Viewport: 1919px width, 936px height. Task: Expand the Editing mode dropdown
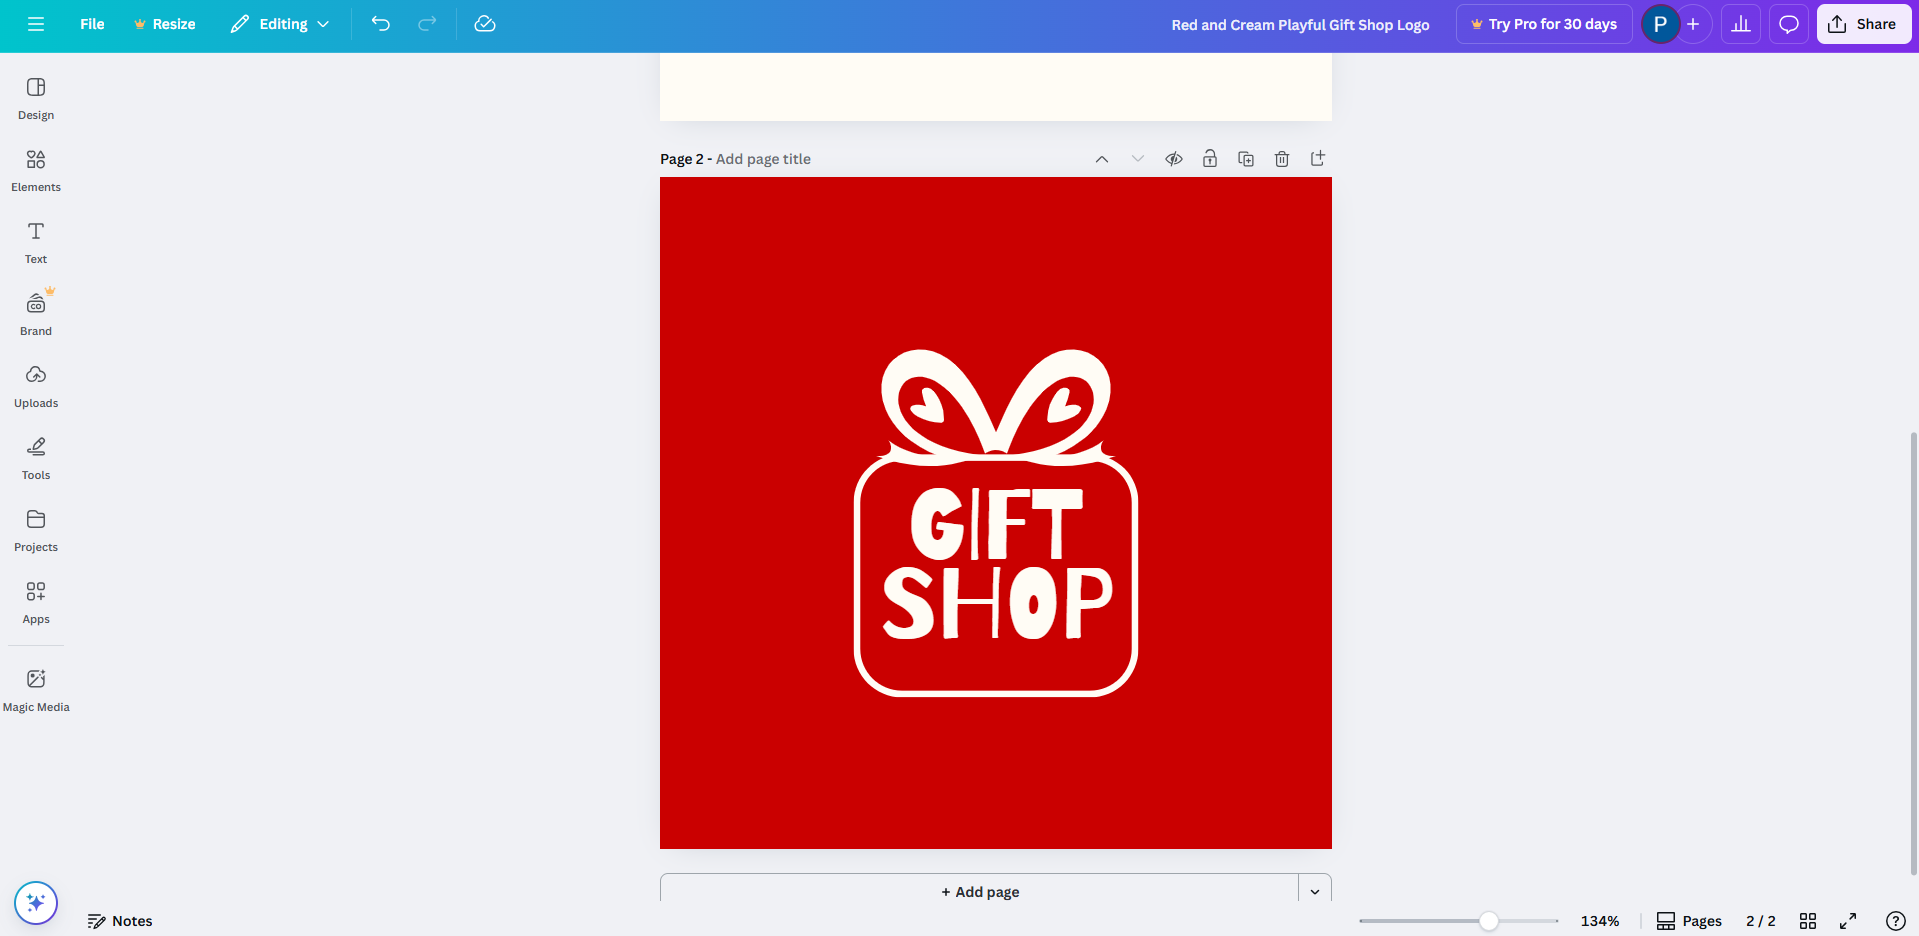(280, 24)
